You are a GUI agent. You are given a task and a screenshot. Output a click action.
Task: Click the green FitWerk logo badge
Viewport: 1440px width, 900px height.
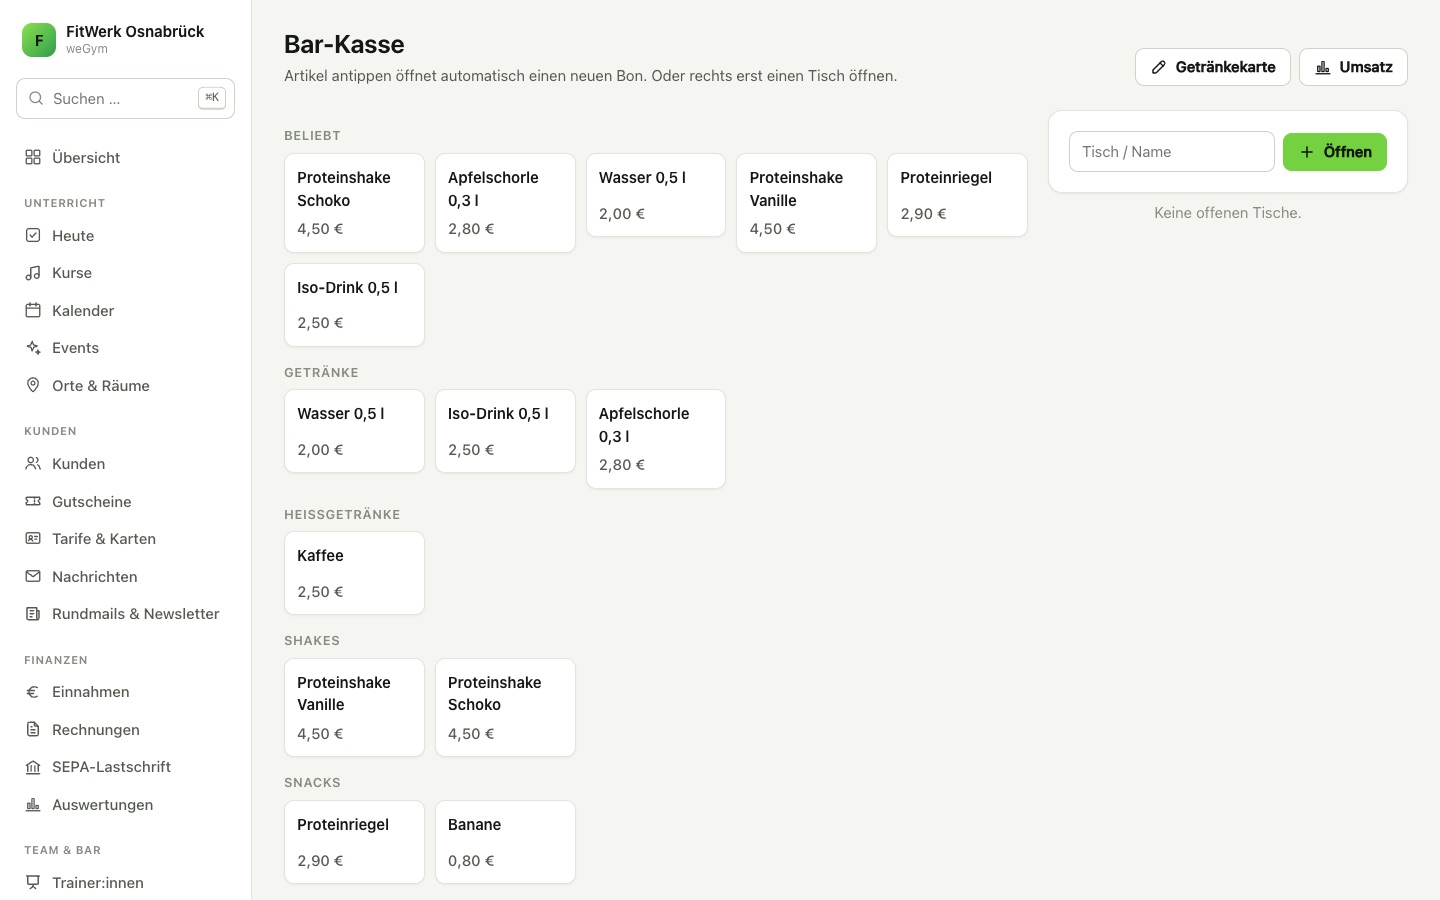(39, 40)
